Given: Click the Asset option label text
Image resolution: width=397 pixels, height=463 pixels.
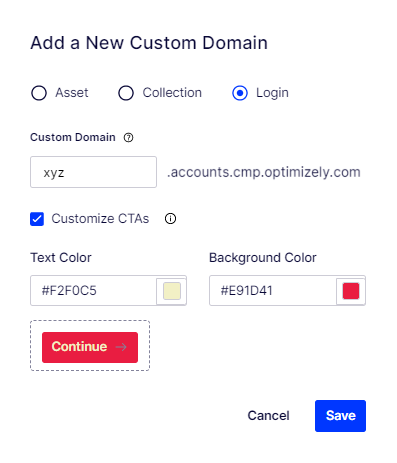Looking at the screenshot, I should [x=72, y=93].
